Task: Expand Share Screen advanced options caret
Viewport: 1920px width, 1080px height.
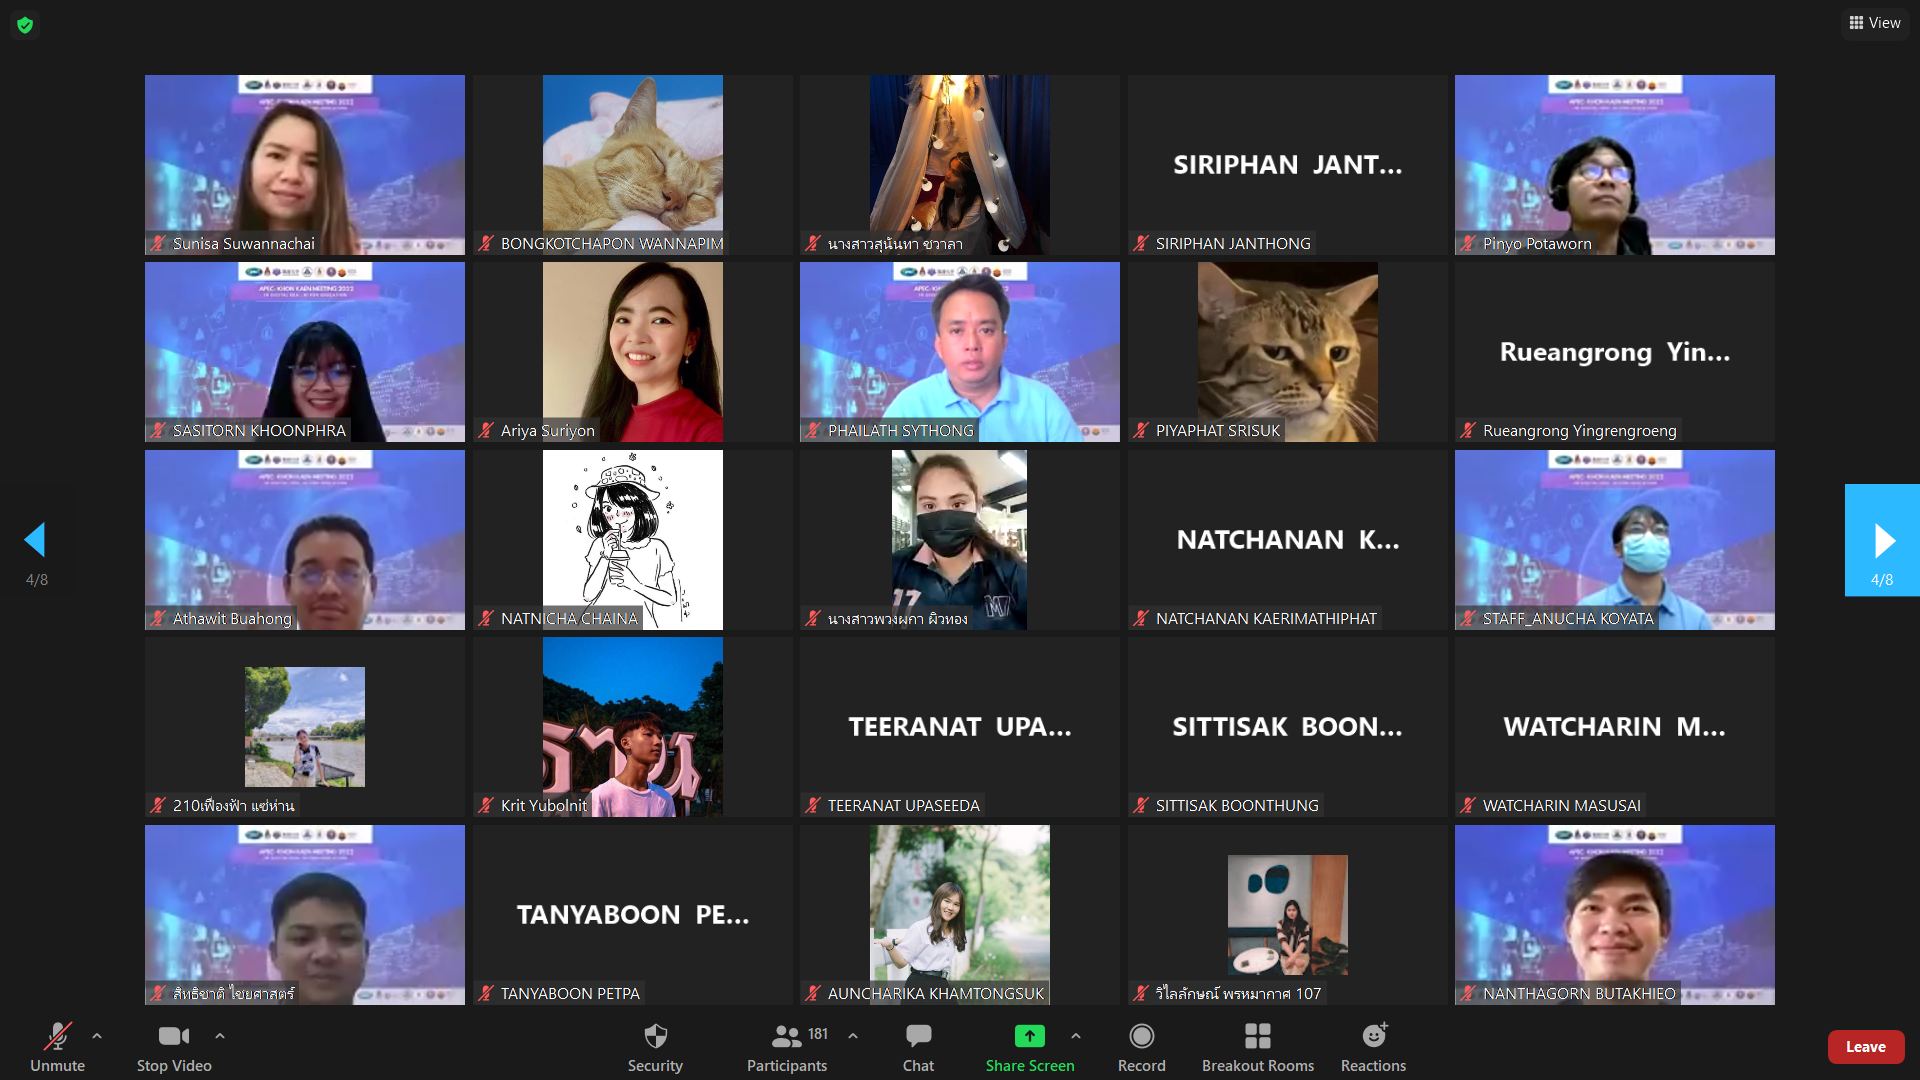Action: [1076, 1036]
